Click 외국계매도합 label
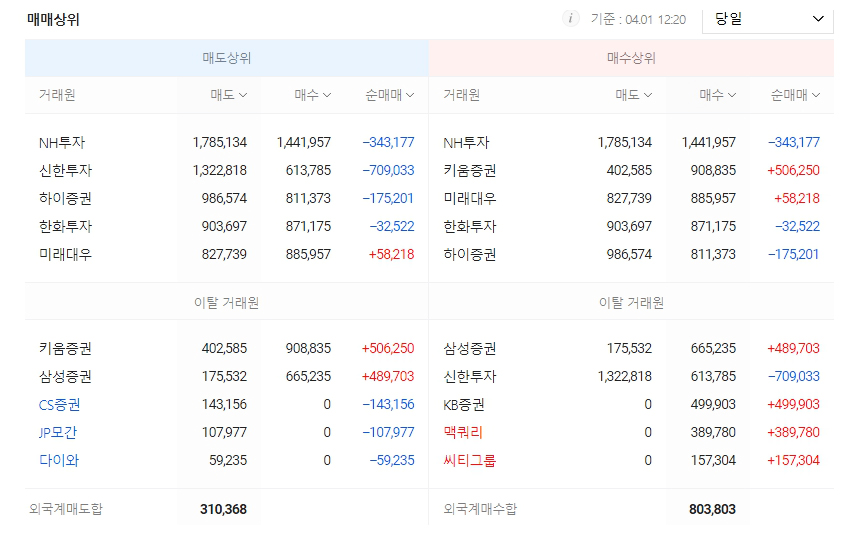The height and width of the screenshot is (535, 854). (x=66, y=509)
